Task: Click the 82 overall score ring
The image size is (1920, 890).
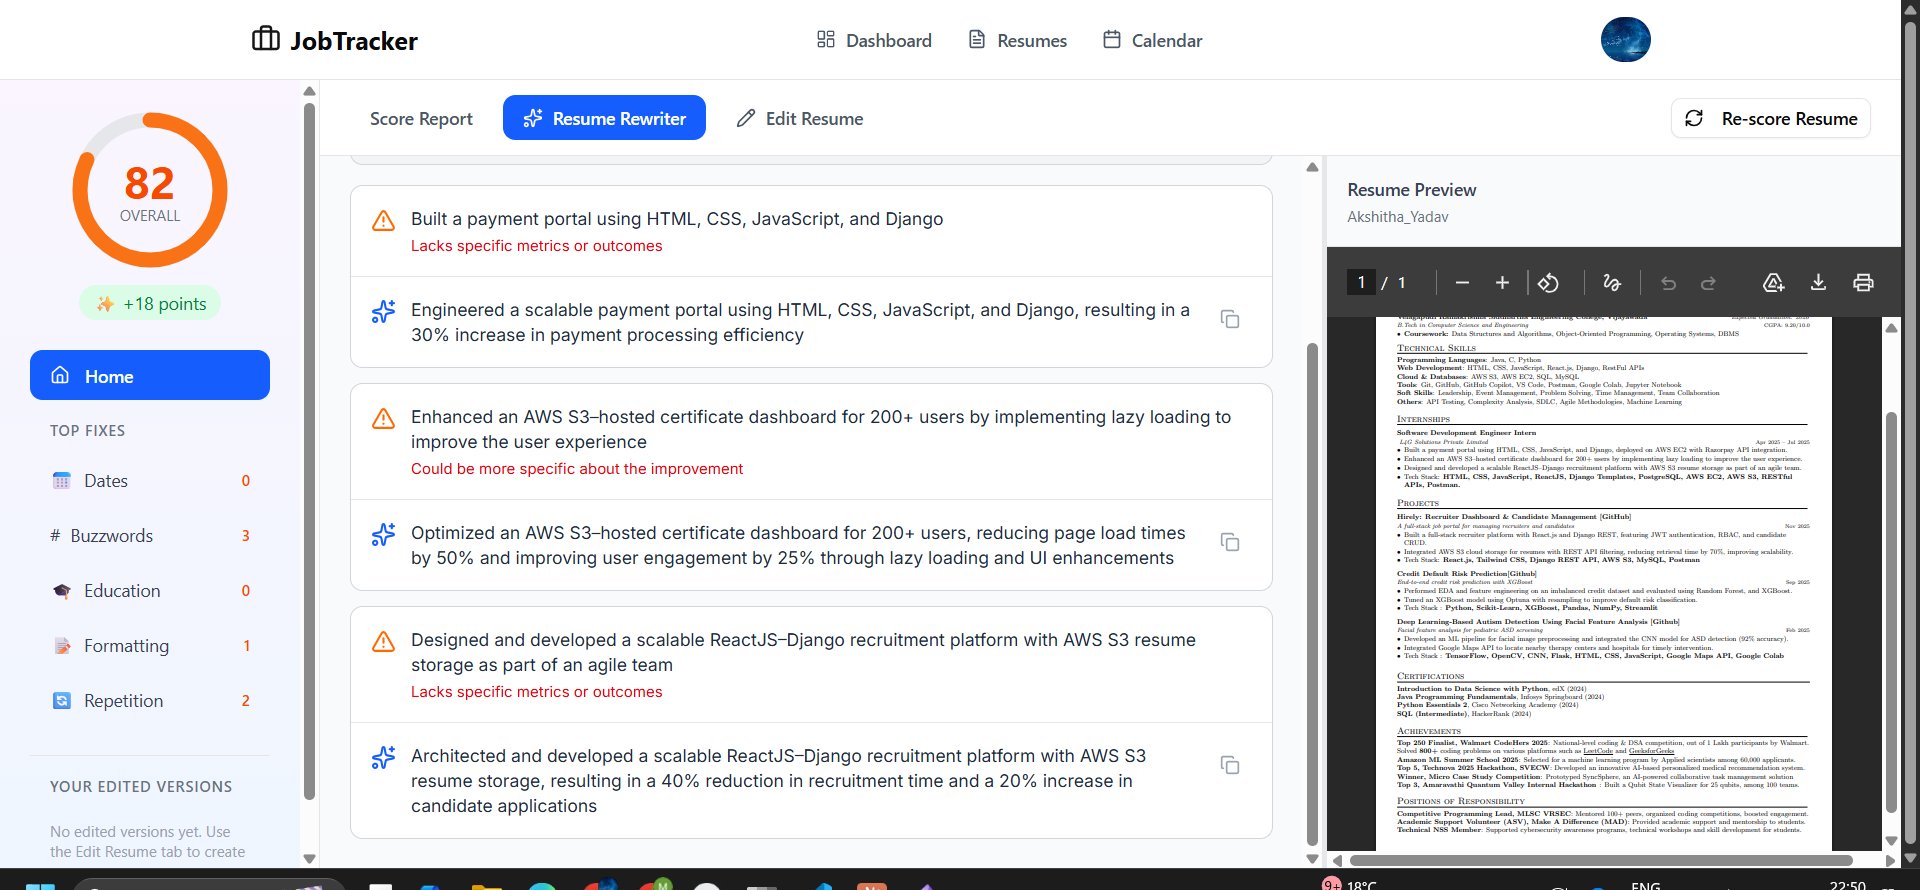Action: [x=150, y=190]
